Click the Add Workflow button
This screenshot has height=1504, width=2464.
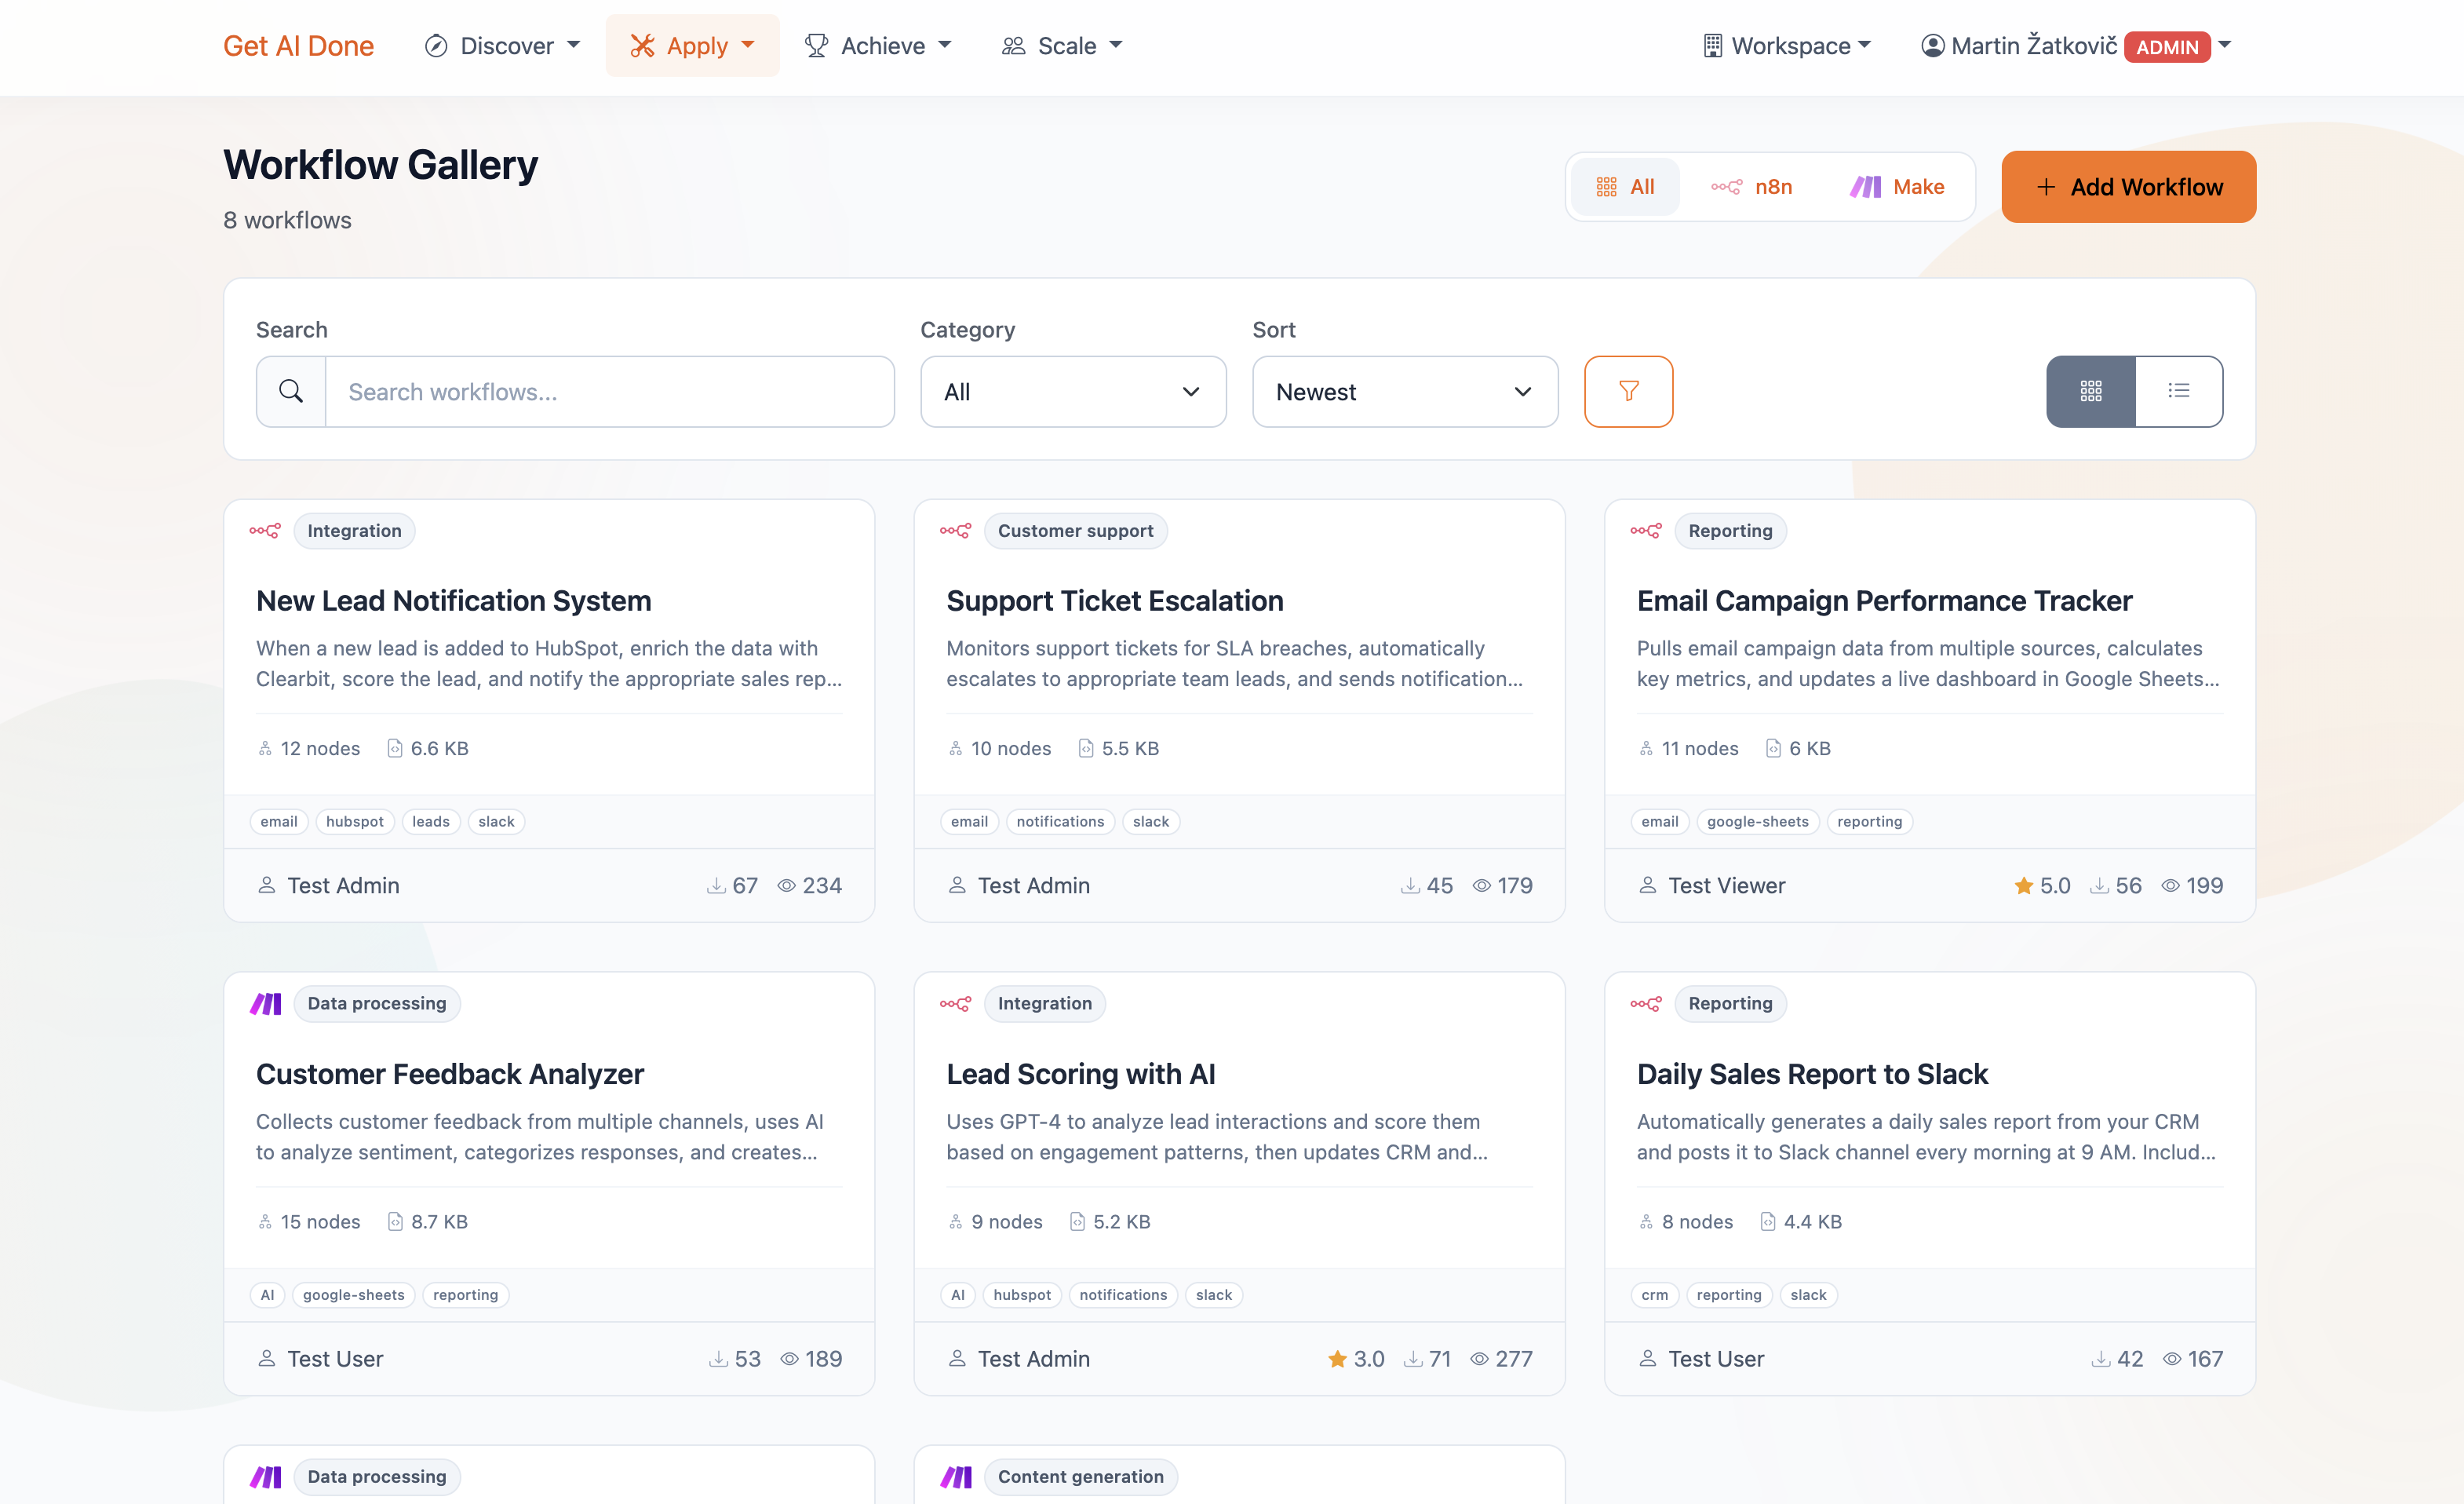(x=2128, y=186)
